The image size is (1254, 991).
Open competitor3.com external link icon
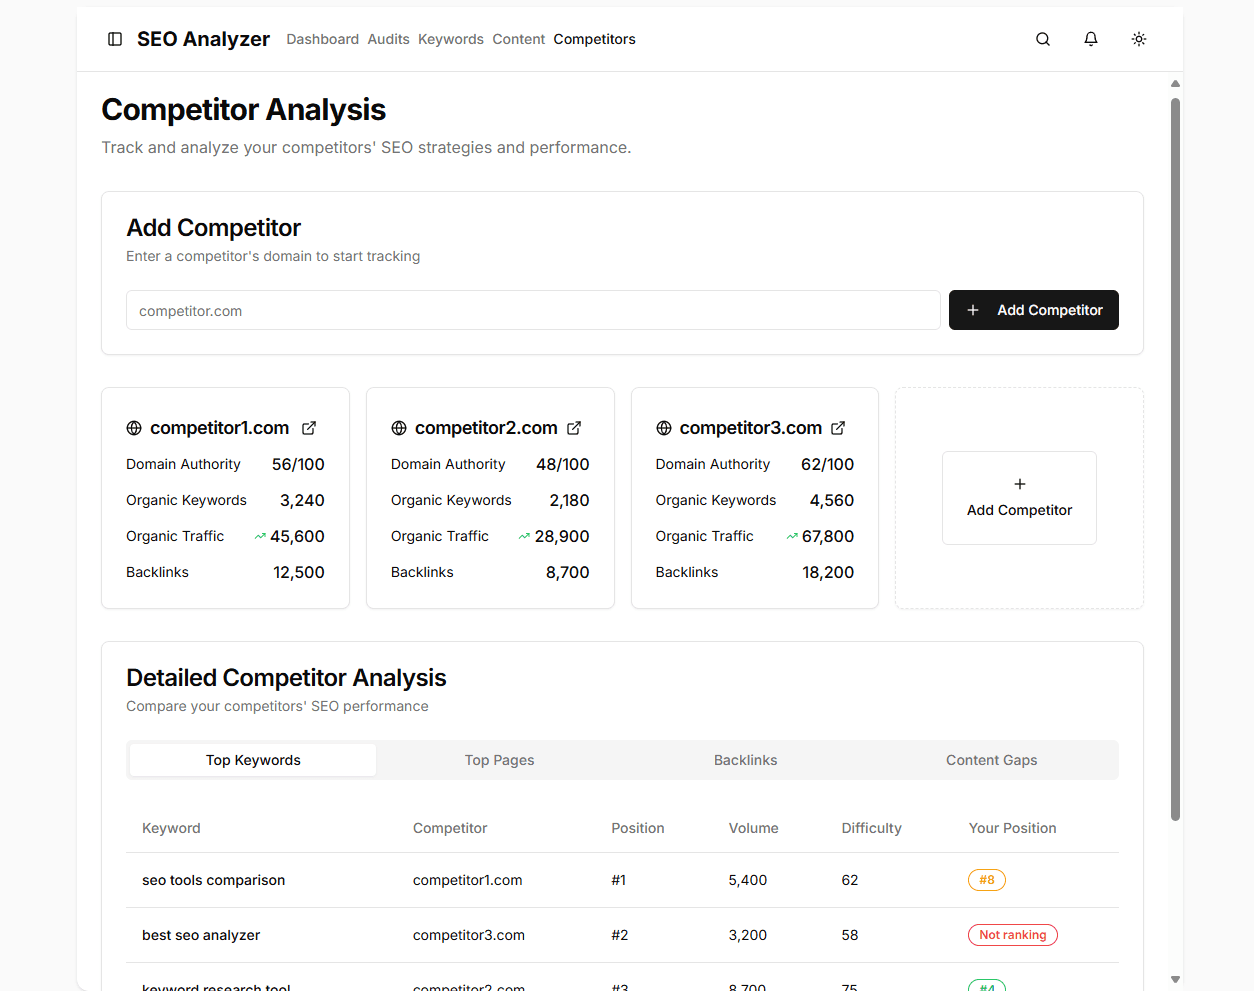point(838,428)
